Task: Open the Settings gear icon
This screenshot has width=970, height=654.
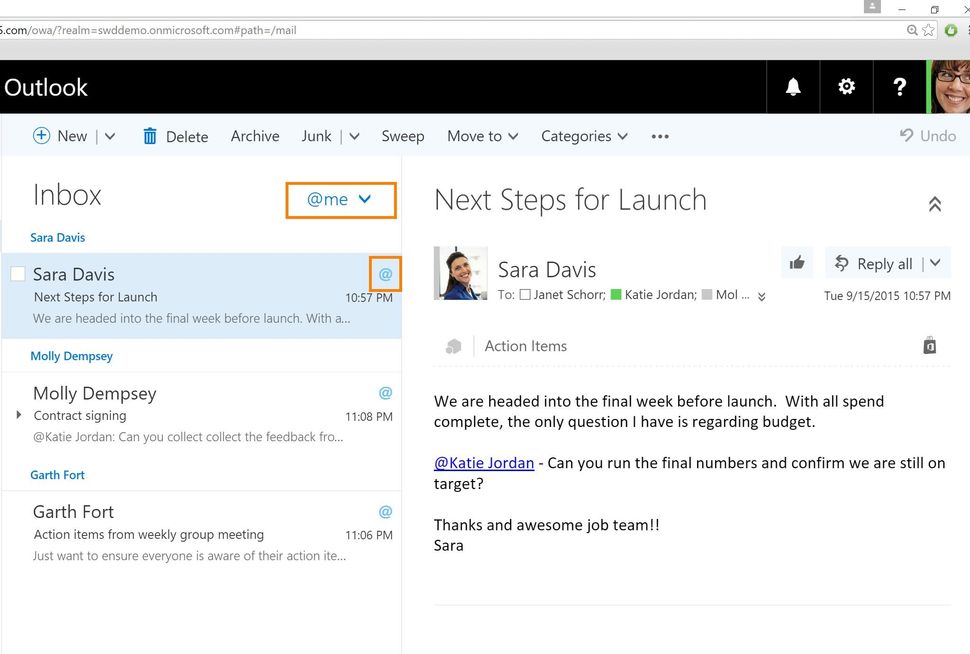Action: 846,87
